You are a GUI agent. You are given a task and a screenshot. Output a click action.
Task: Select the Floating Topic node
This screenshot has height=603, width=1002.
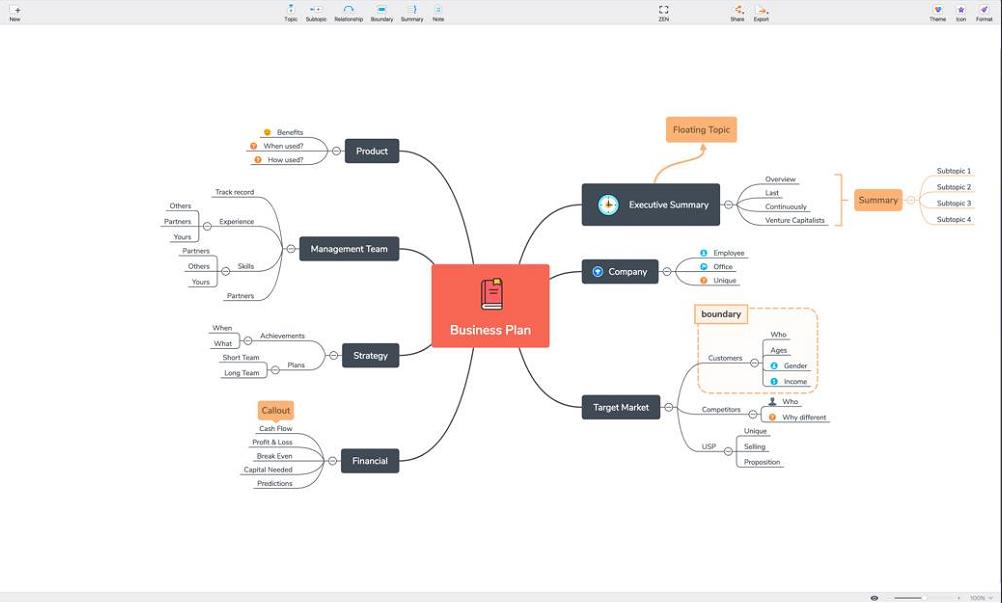tap(701, 130)
